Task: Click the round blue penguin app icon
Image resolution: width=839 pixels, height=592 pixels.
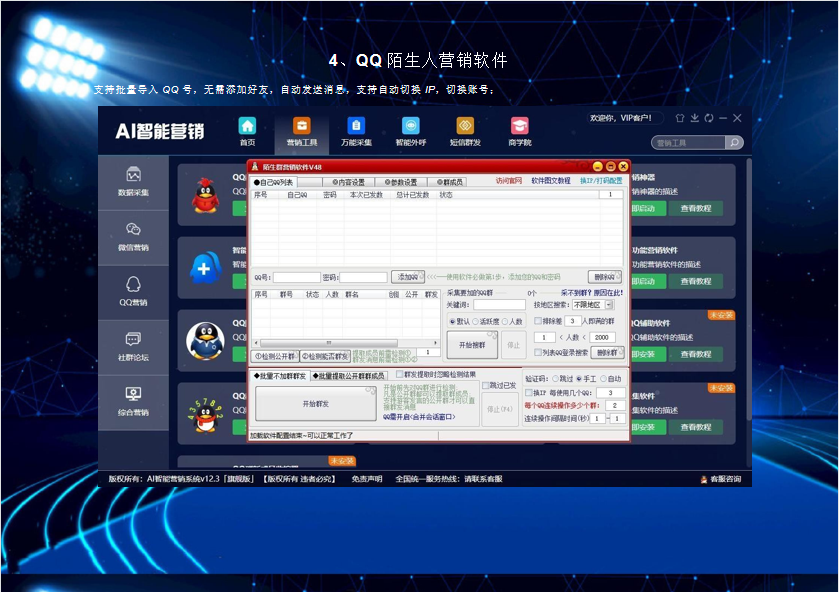Action: pos(205,340)
